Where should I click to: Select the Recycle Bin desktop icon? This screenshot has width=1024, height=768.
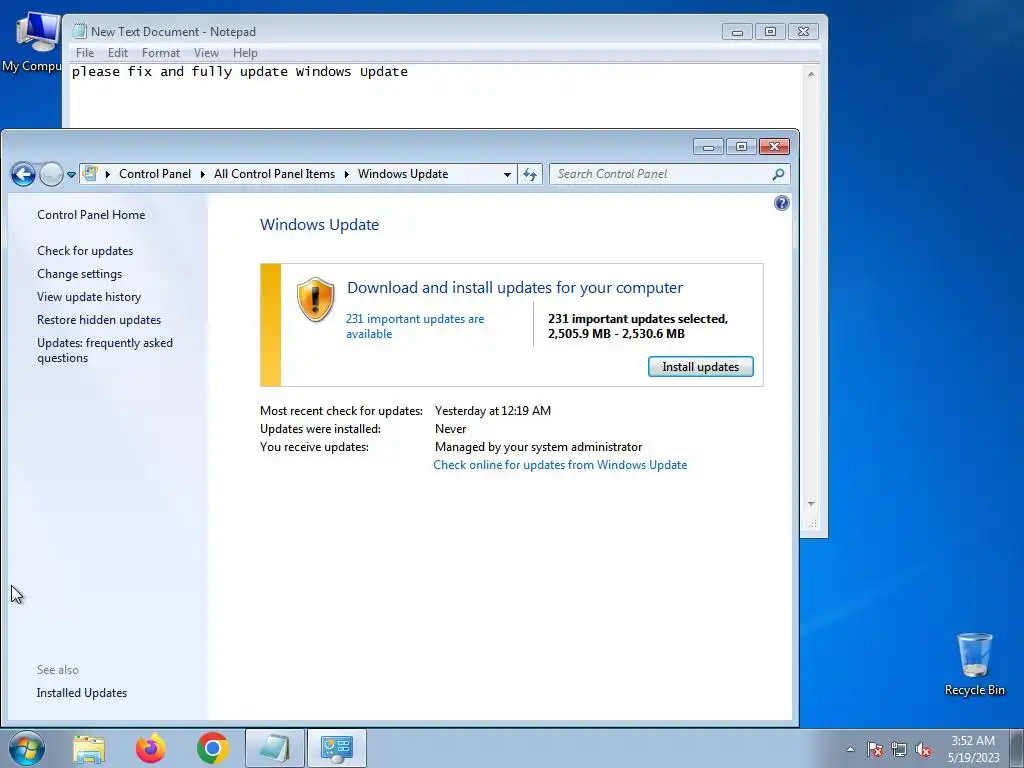(x=974, y=664)
